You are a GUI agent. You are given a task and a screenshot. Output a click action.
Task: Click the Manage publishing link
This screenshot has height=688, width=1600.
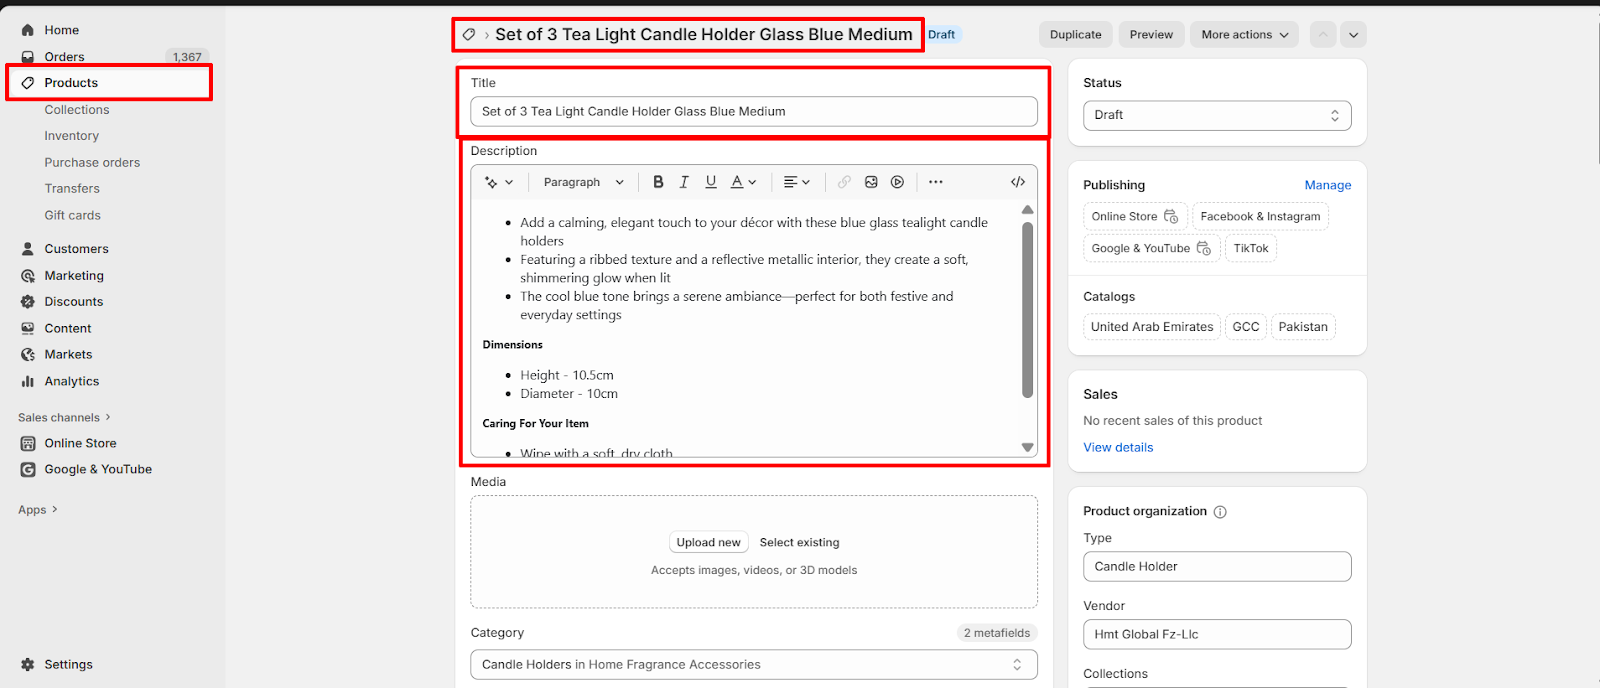pyautogui.click(x=1327, y=185)
